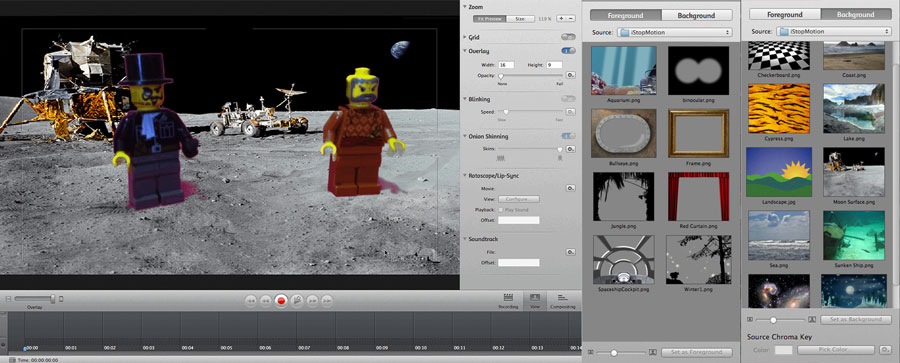Viewport: 900px width, 363px height.
Task: Click the Onion Skinning gear button
Action: click(x=571, y=149)
